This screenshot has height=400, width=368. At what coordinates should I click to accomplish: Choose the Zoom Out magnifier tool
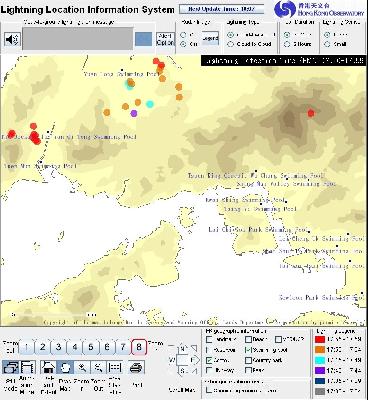click(x=98, y=367)
